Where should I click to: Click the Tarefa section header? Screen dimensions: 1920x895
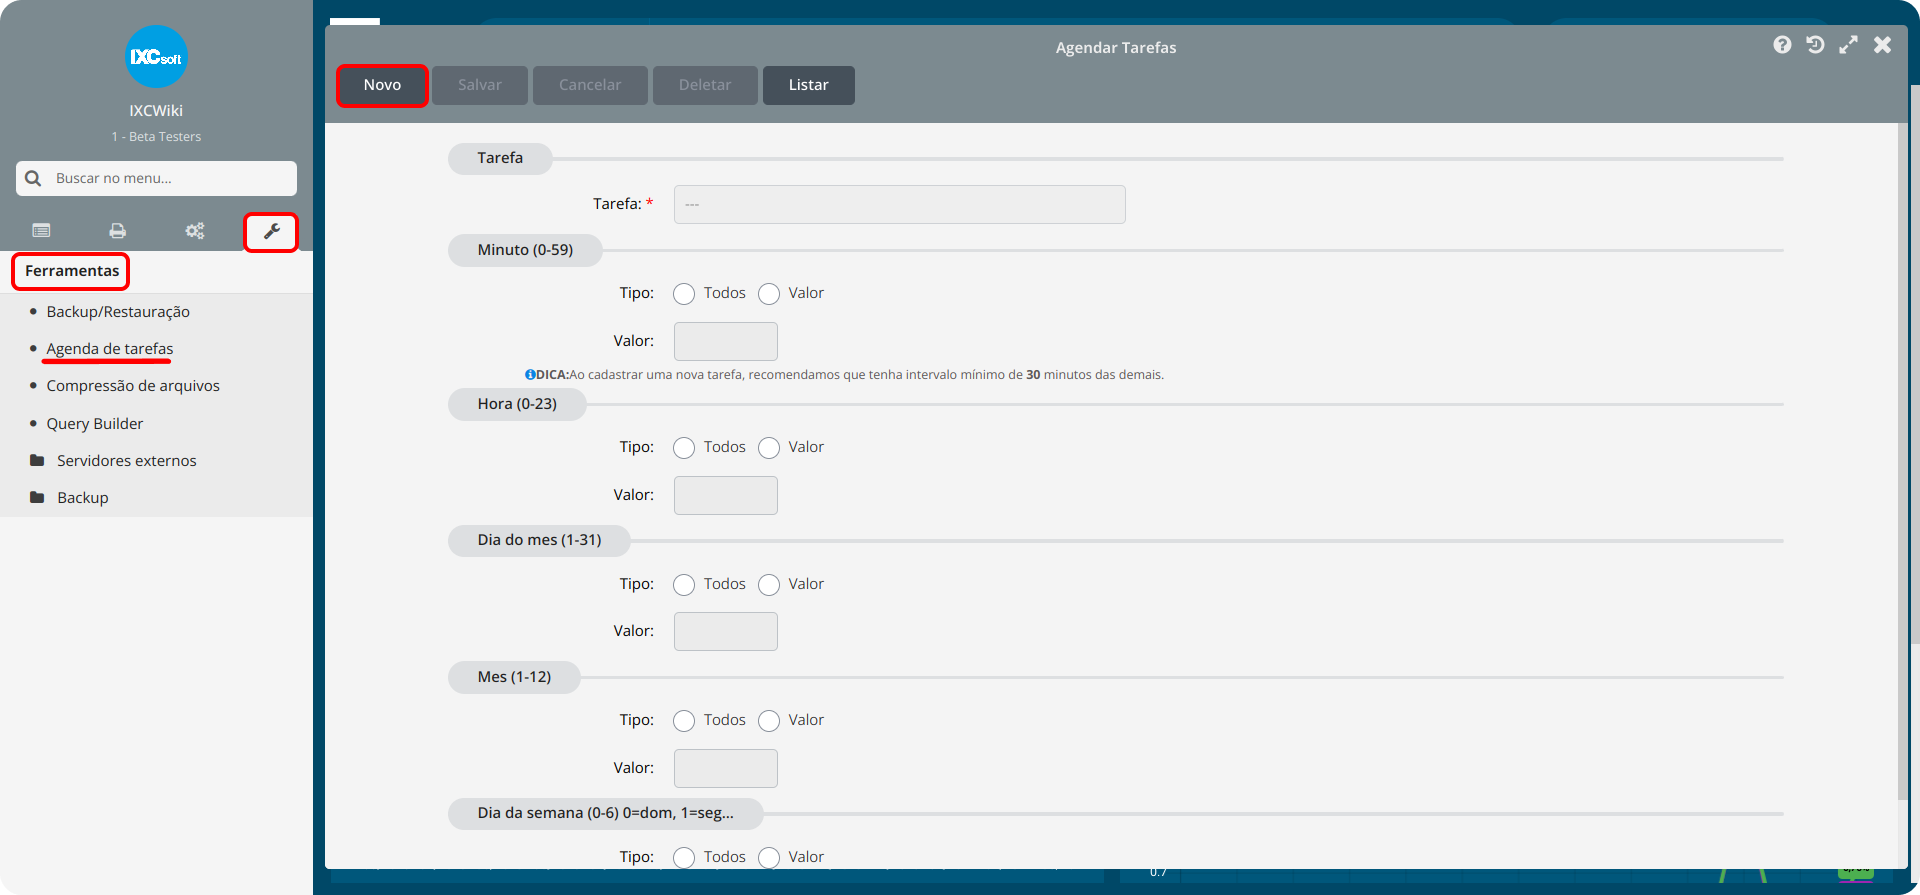pos(500,158)
